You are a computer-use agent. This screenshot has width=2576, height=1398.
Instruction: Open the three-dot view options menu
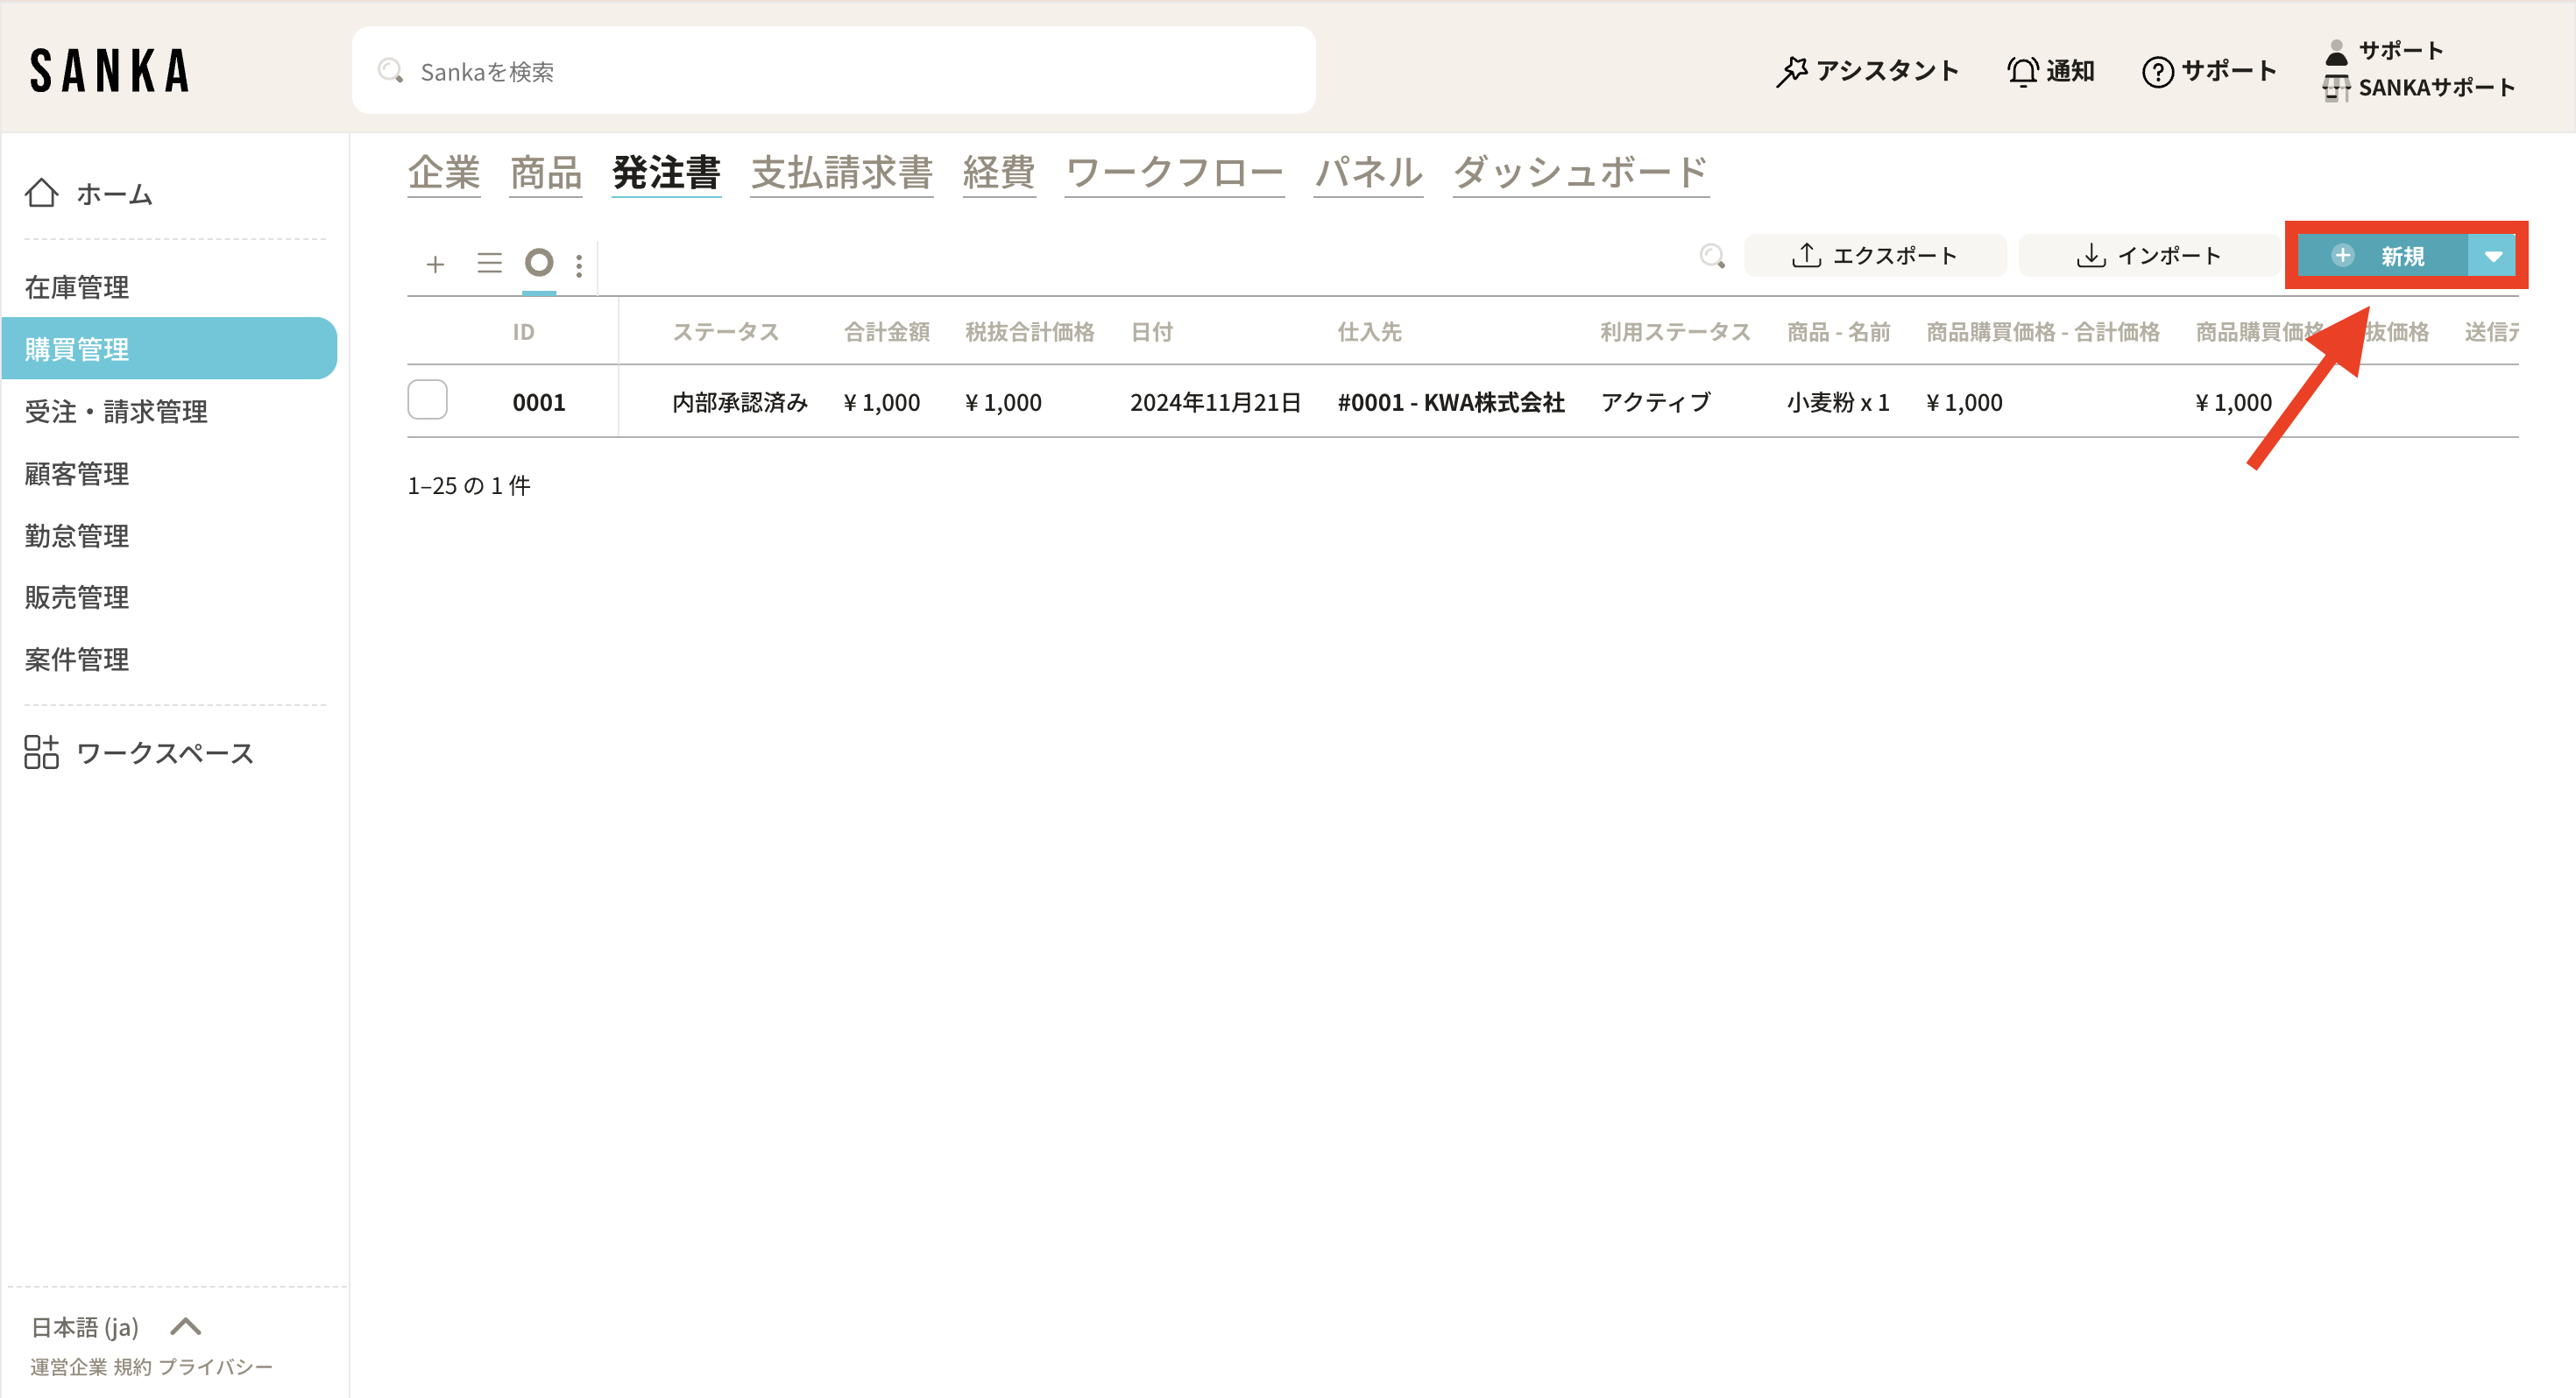coord(579,266)
